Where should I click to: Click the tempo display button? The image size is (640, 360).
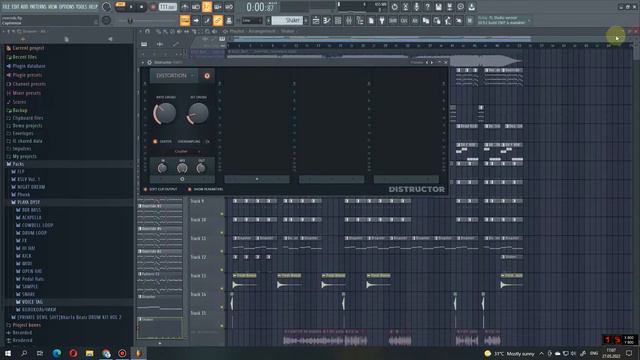pos(168,7)
